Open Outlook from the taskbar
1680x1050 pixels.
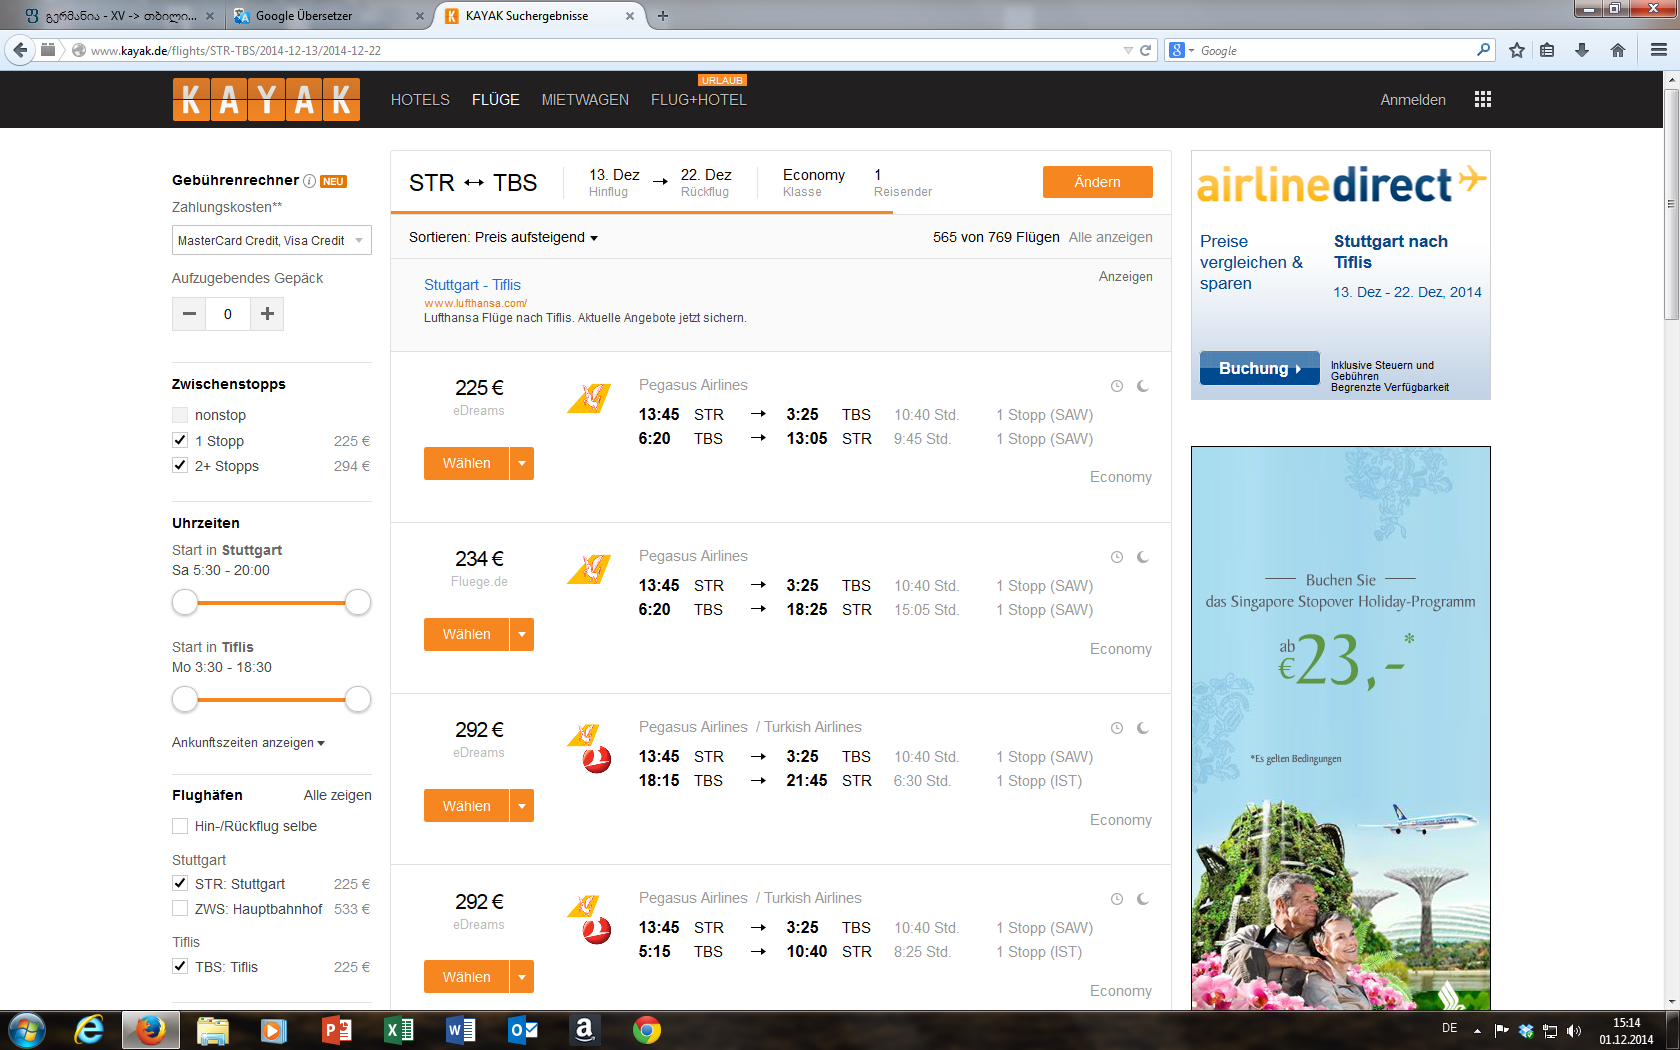(523, 1030)
